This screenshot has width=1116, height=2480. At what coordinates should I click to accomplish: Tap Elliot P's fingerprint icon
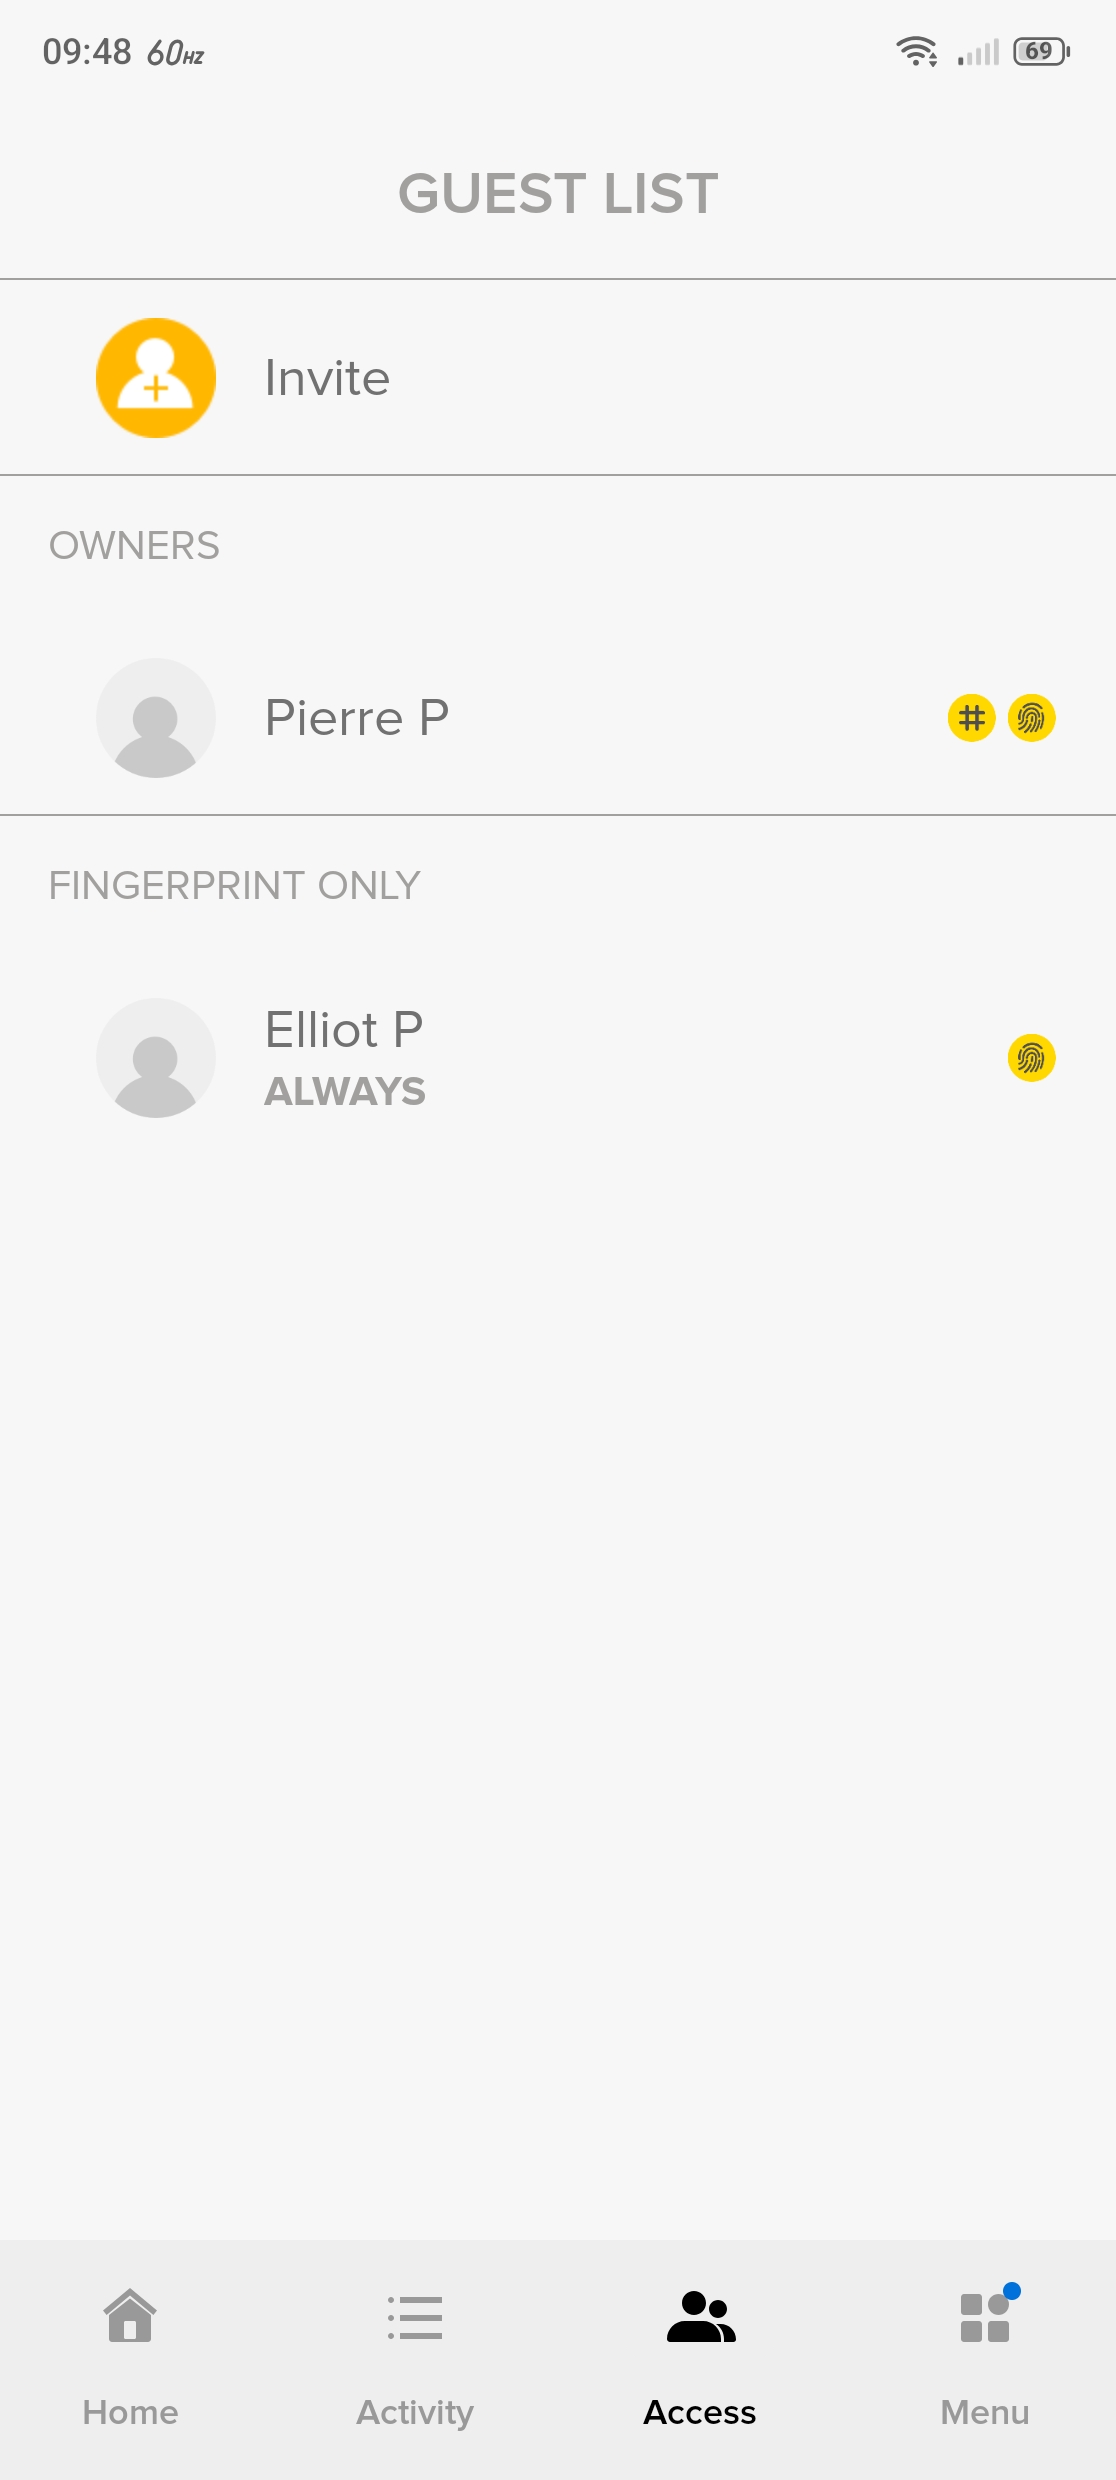click(1031, 1058)
